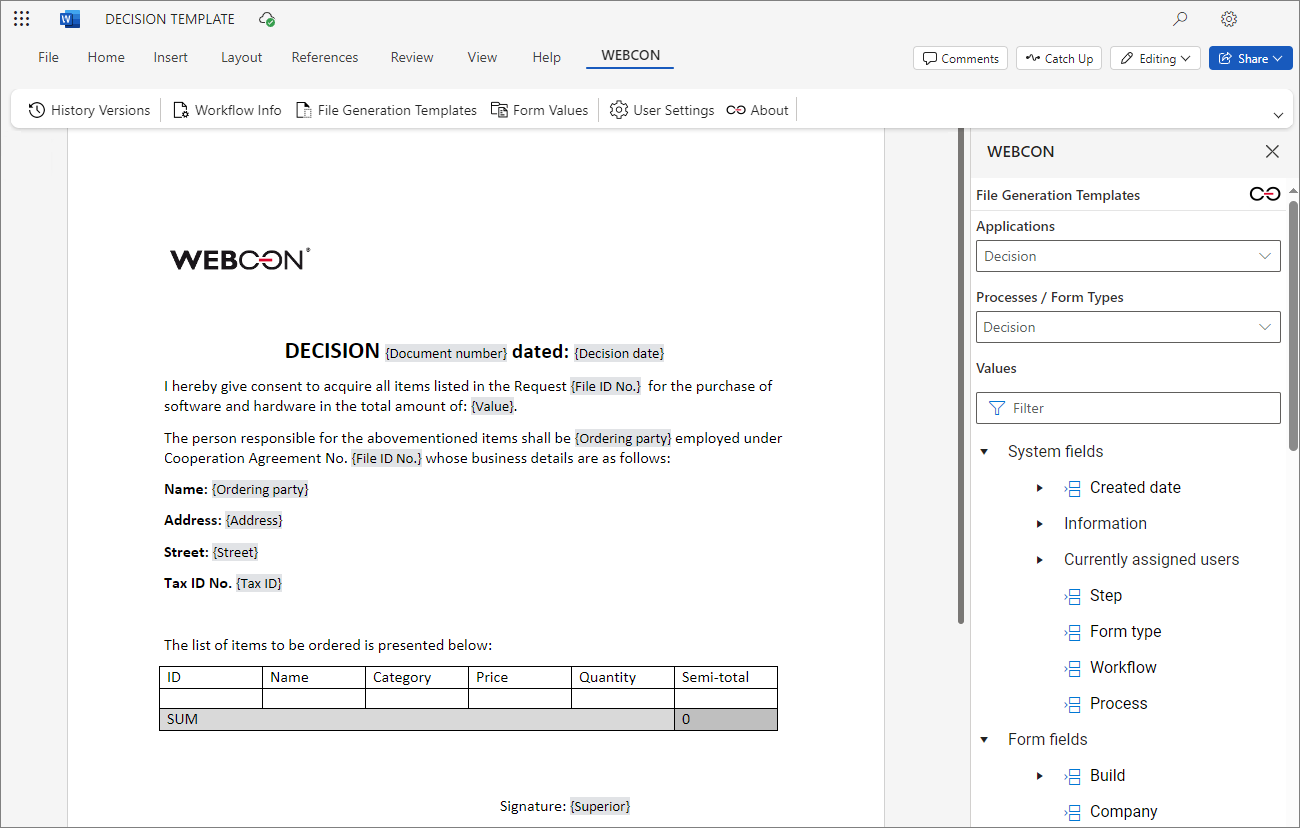
Task: Open settings via the gear icon
Action: tap(1229, 19)
